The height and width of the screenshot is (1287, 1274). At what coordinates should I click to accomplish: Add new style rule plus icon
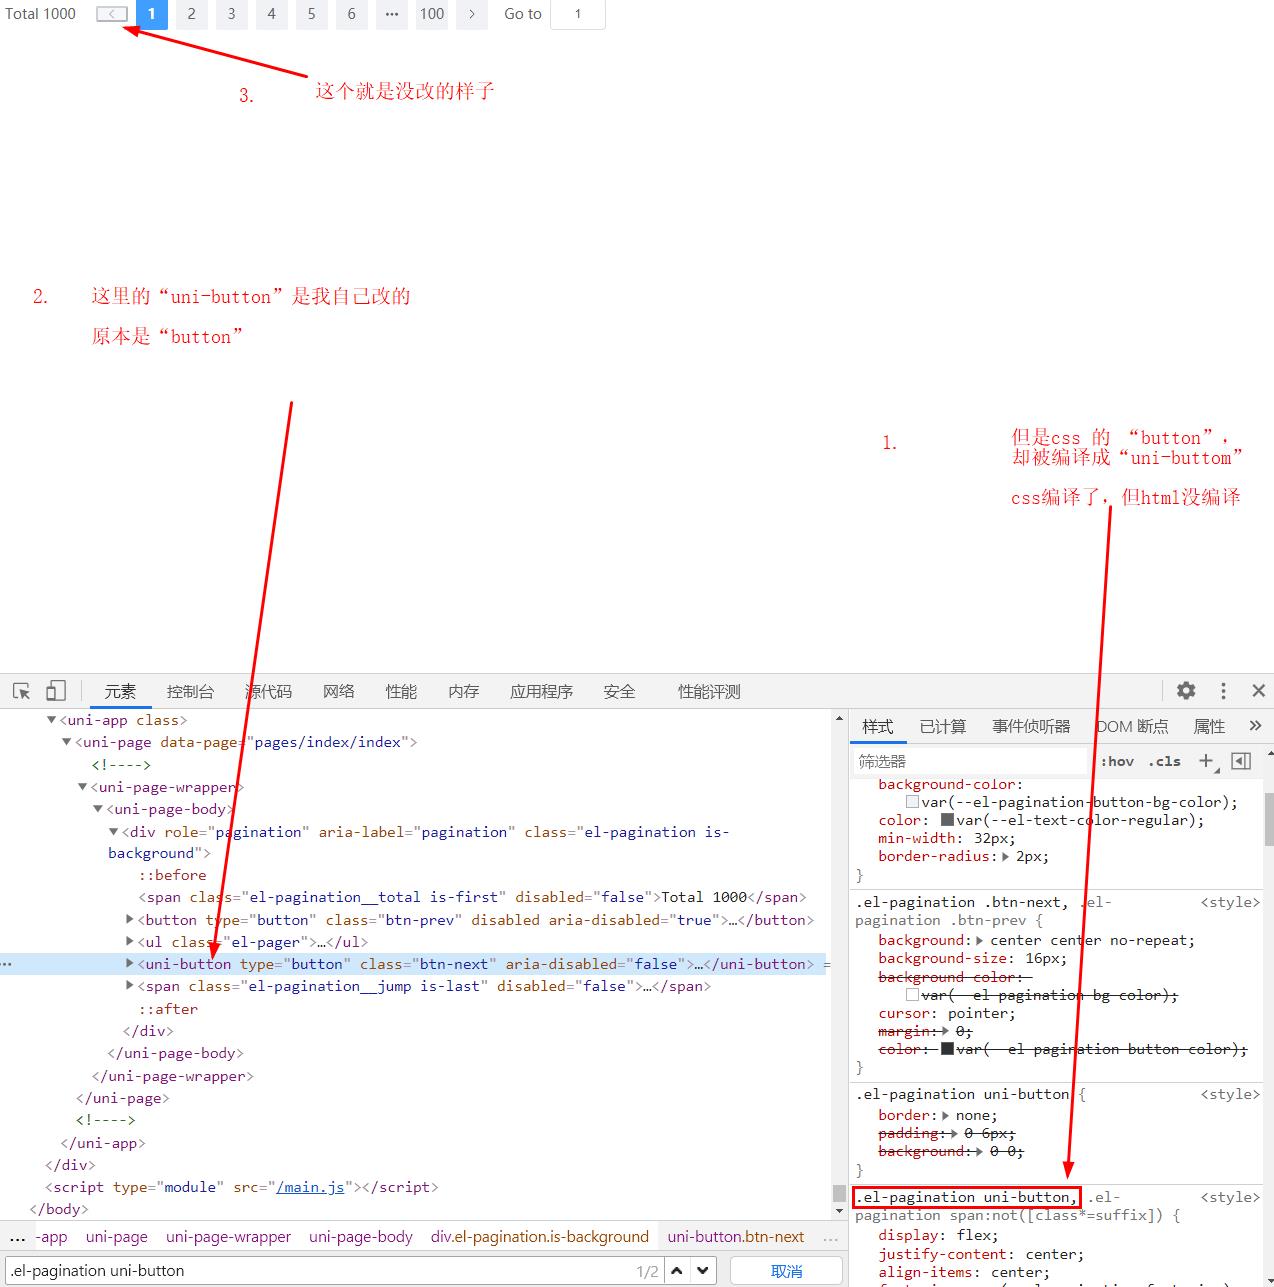[1206, 761]
